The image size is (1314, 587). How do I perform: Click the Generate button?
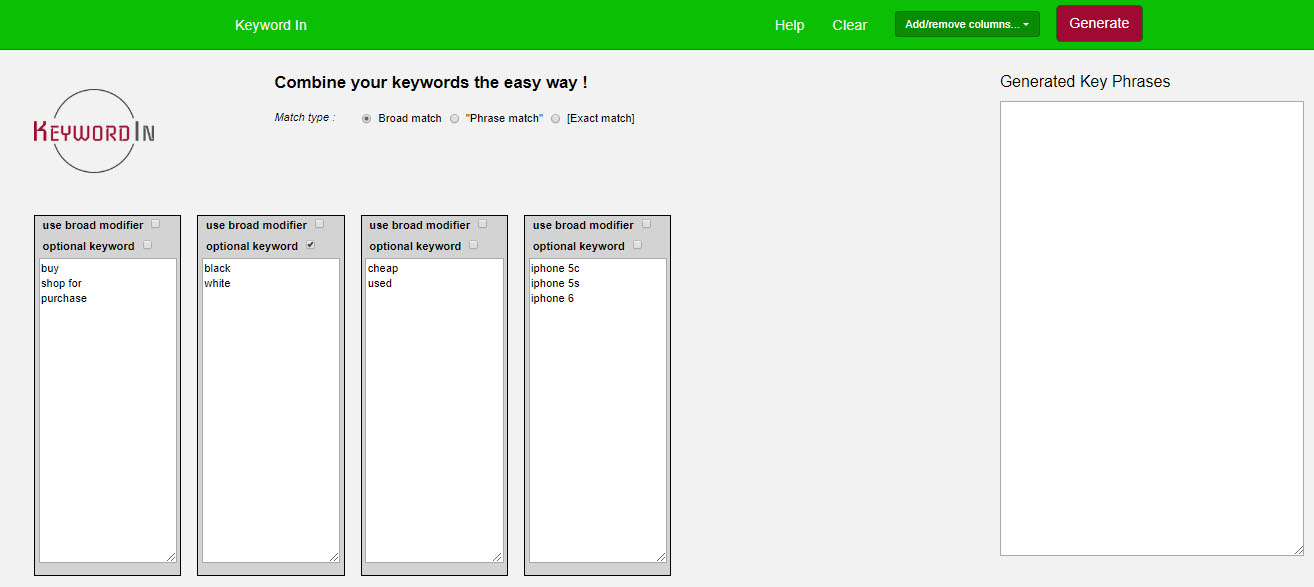point(1099,24)
